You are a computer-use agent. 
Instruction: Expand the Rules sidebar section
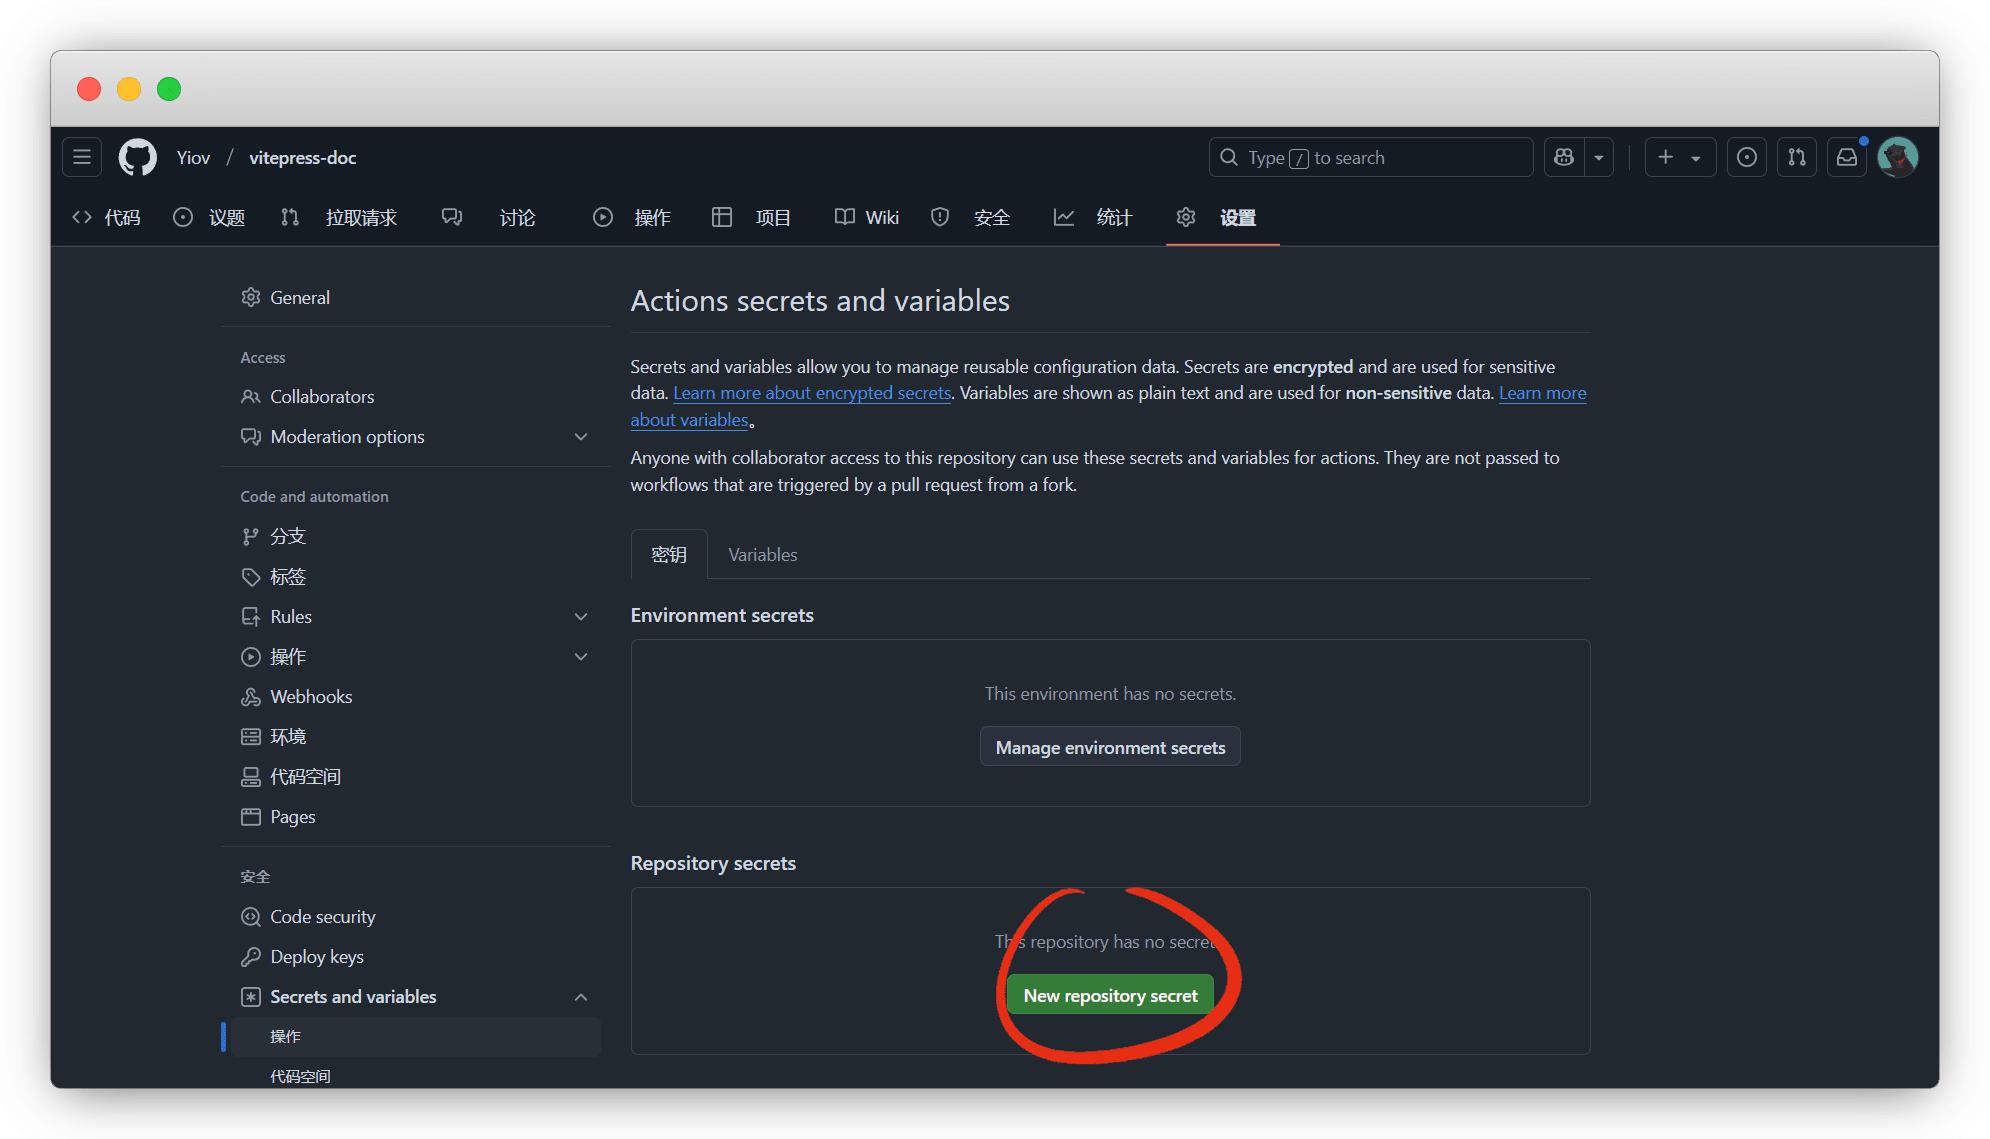(581, 617)
